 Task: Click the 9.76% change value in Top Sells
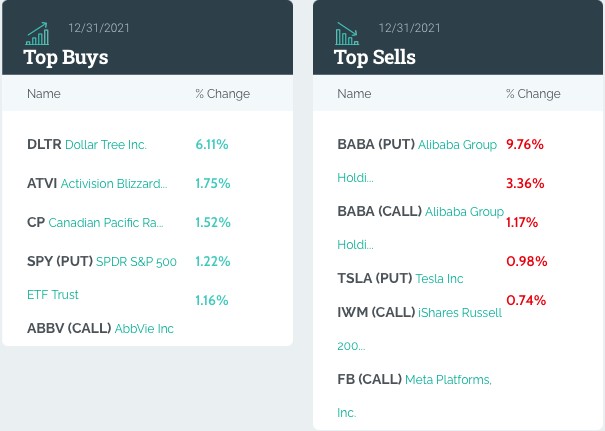525,145
